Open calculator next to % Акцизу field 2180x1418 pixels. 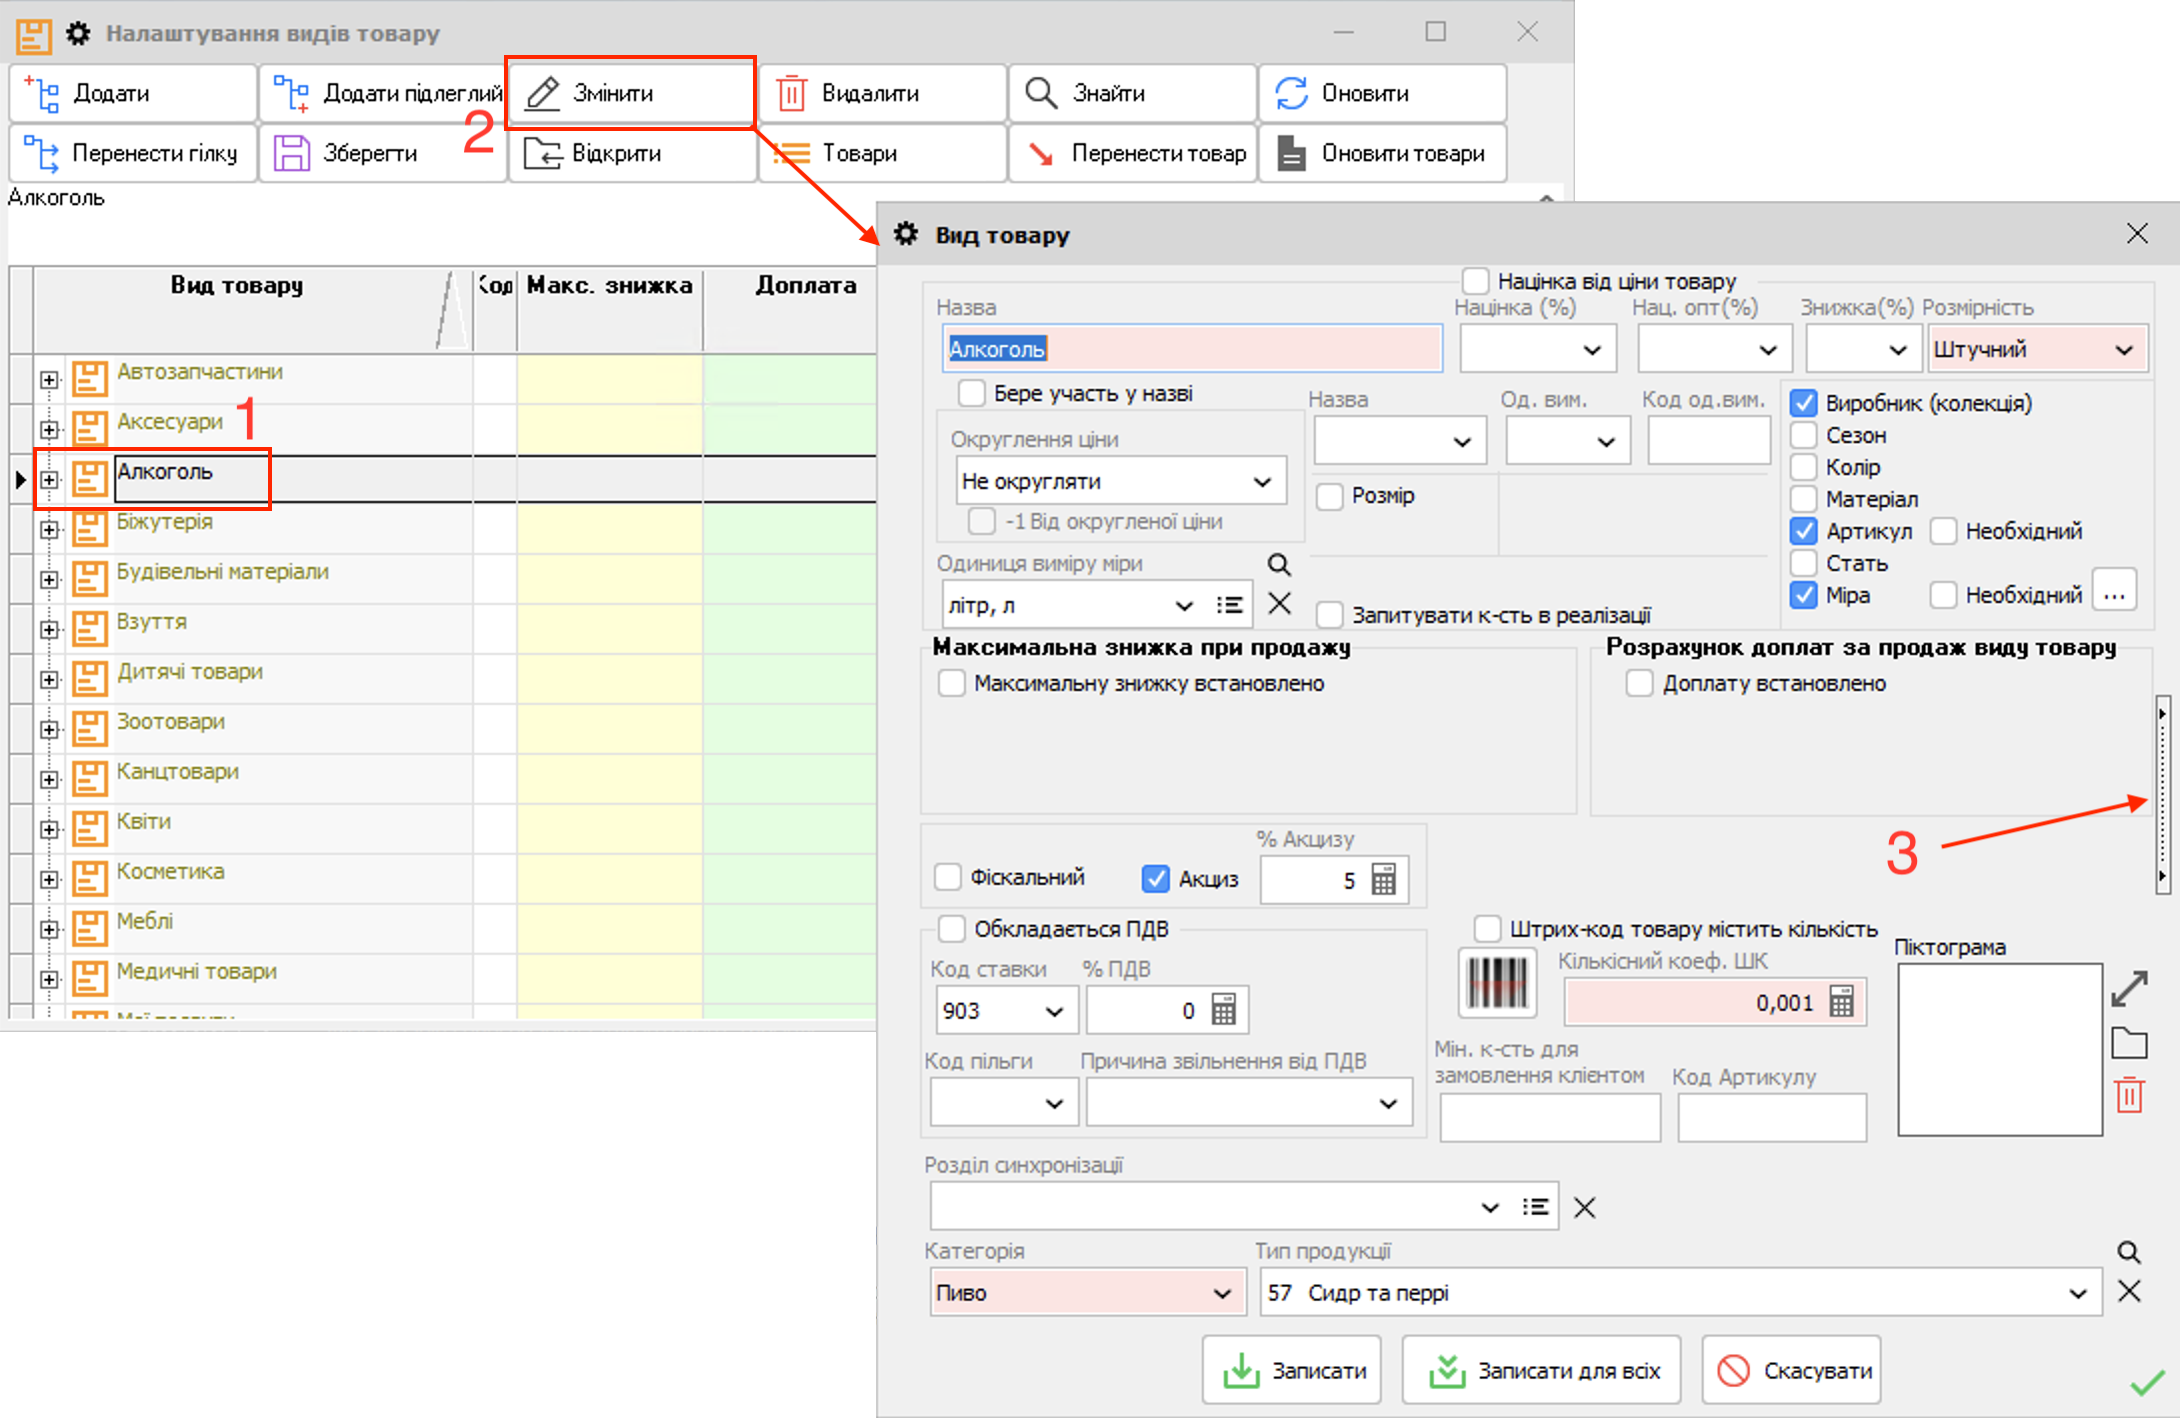[1384, 880]
